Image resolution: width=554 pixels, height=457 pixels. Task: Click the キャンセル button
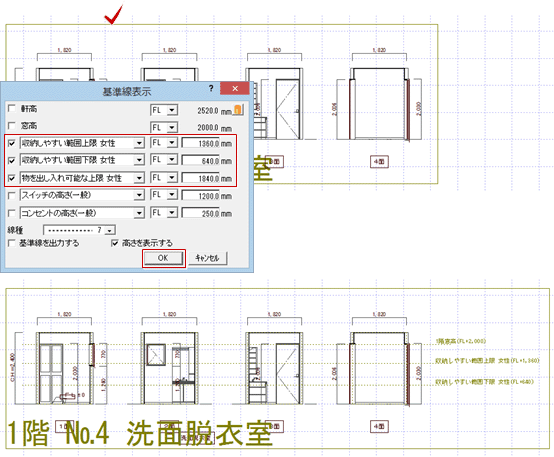207,258
